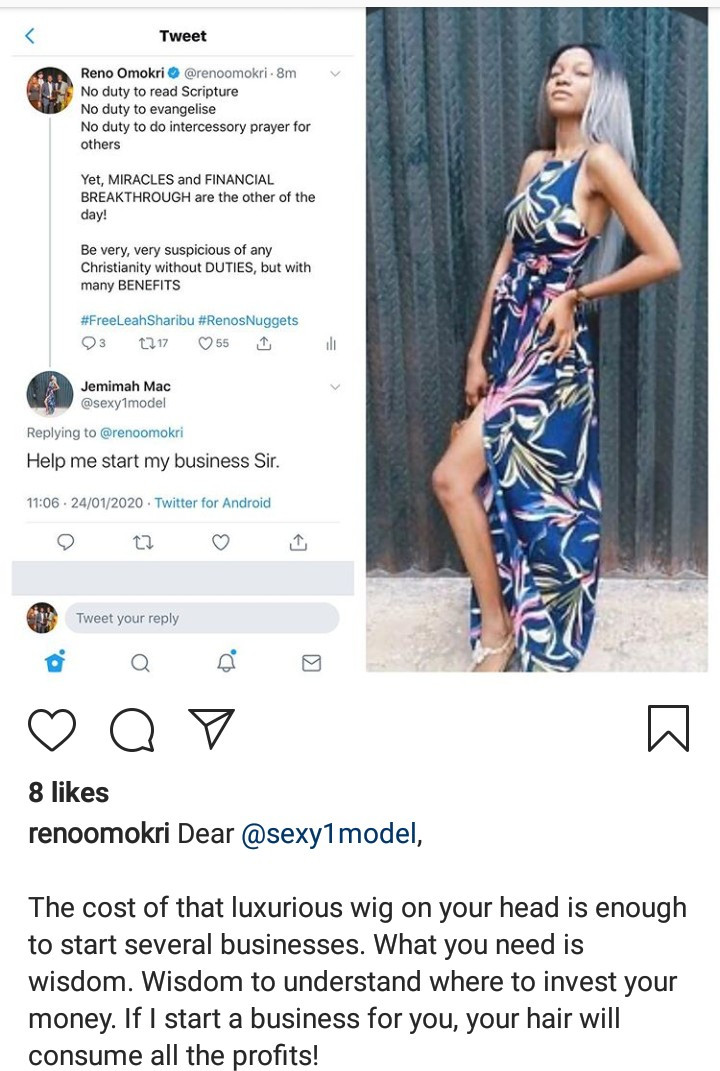Open @sexy1model mention in caption
This screenshot has height=1071, width=720.
click(328, 835)
